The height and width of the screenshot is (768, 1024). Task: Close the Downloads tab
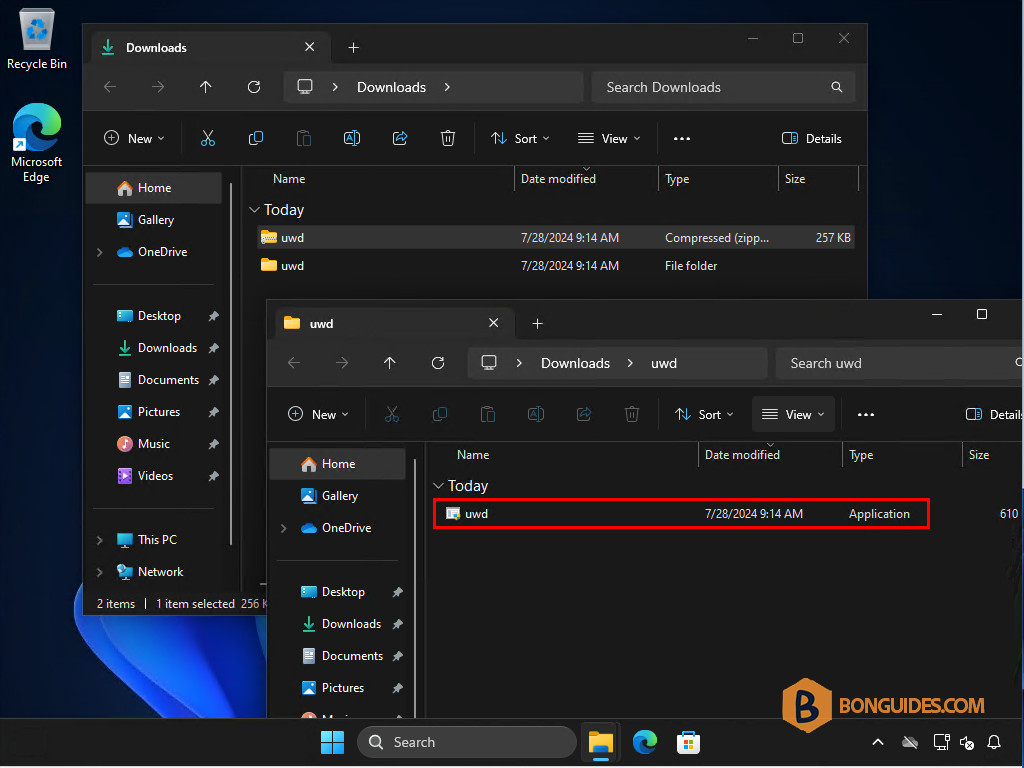click(x=310, y=47)
